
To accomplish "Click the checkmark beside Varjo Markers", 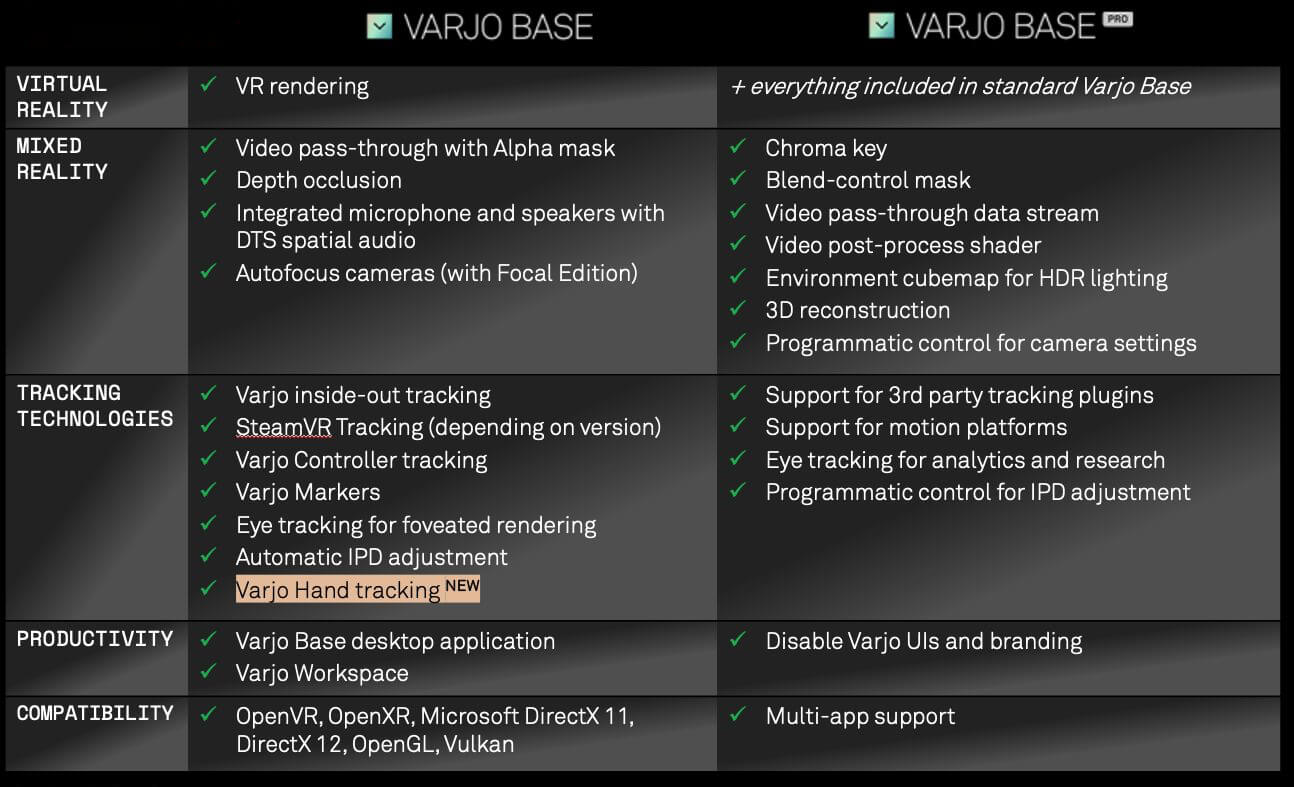I will click(208, 491).
